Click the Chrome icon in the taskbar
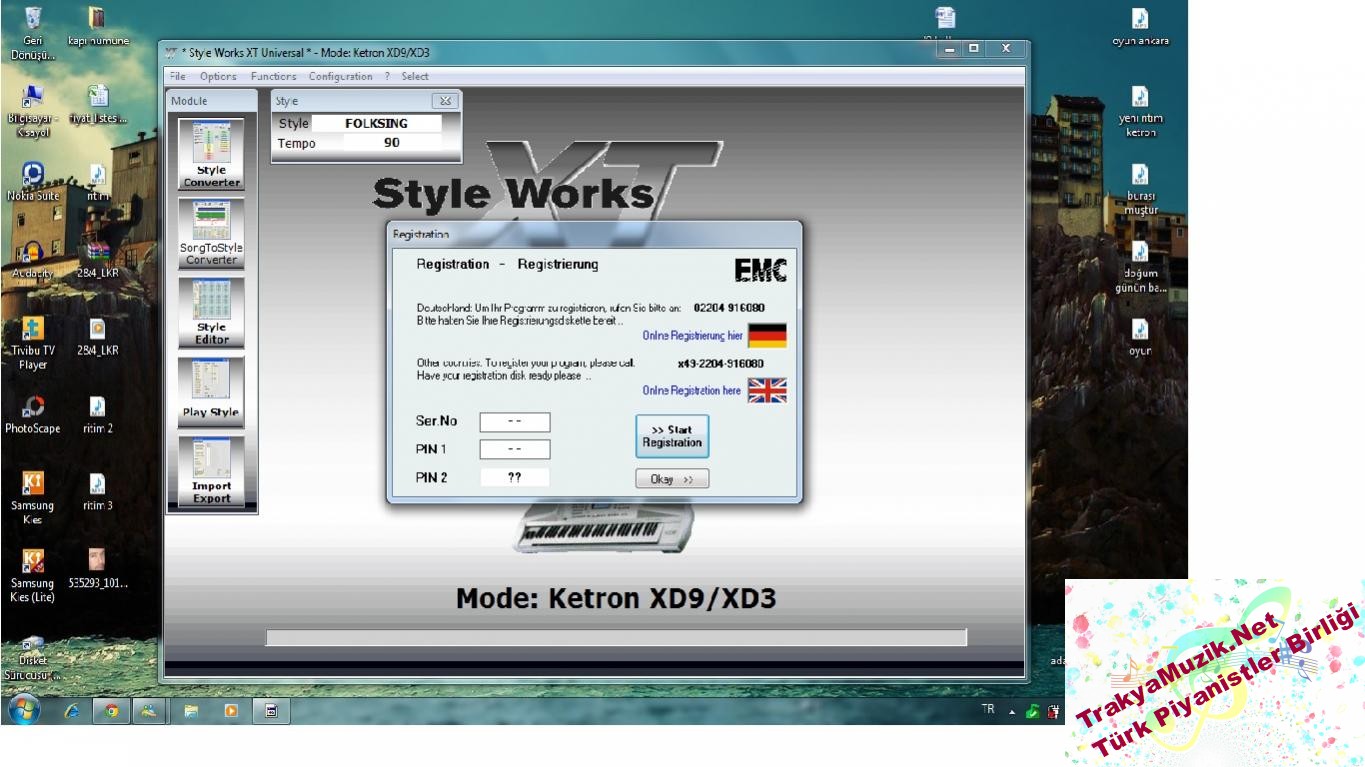1365x767 pixels. click(112, 711)
